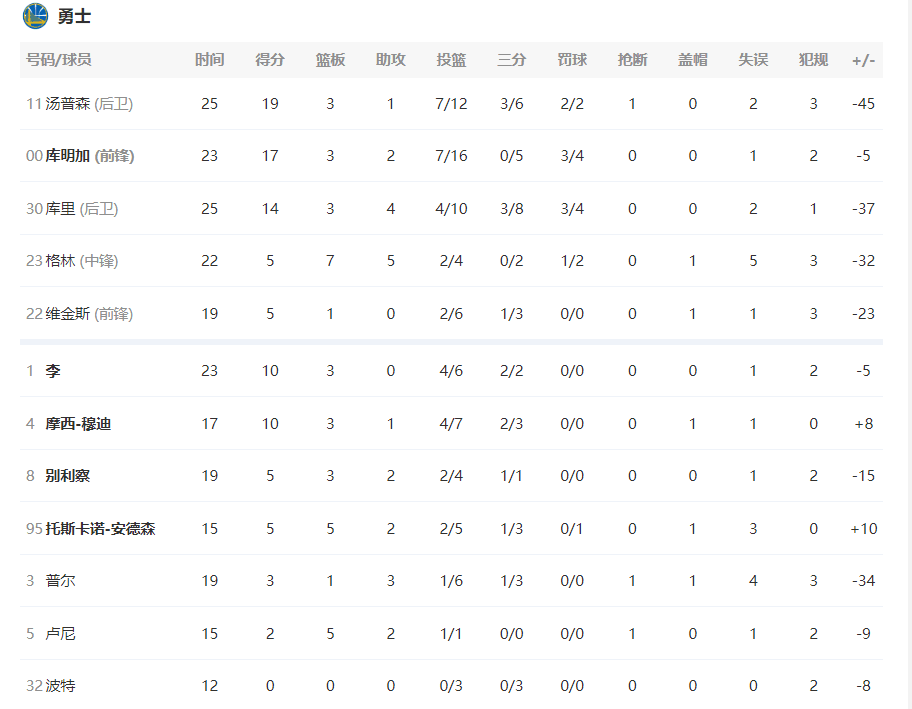Open 托斯卡诺-安德森 player link

coord(100,529)
